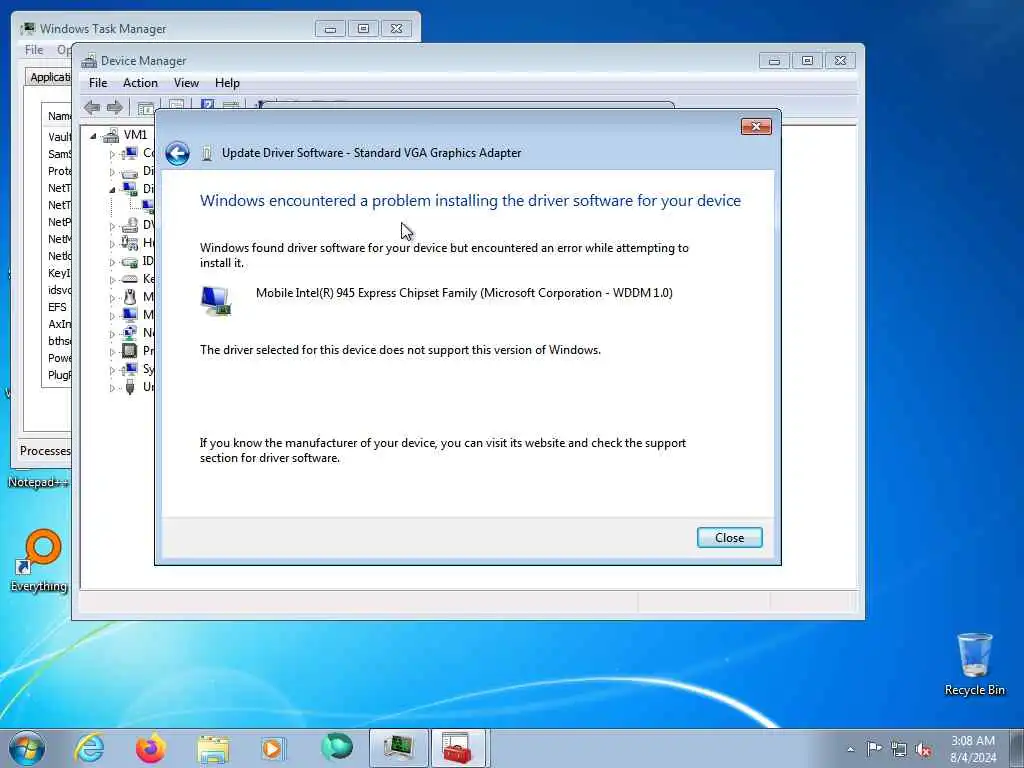The height and width of the screenshot is (768, 1024).
Task: Select the Processors chip icon
Action: [130, 351]
